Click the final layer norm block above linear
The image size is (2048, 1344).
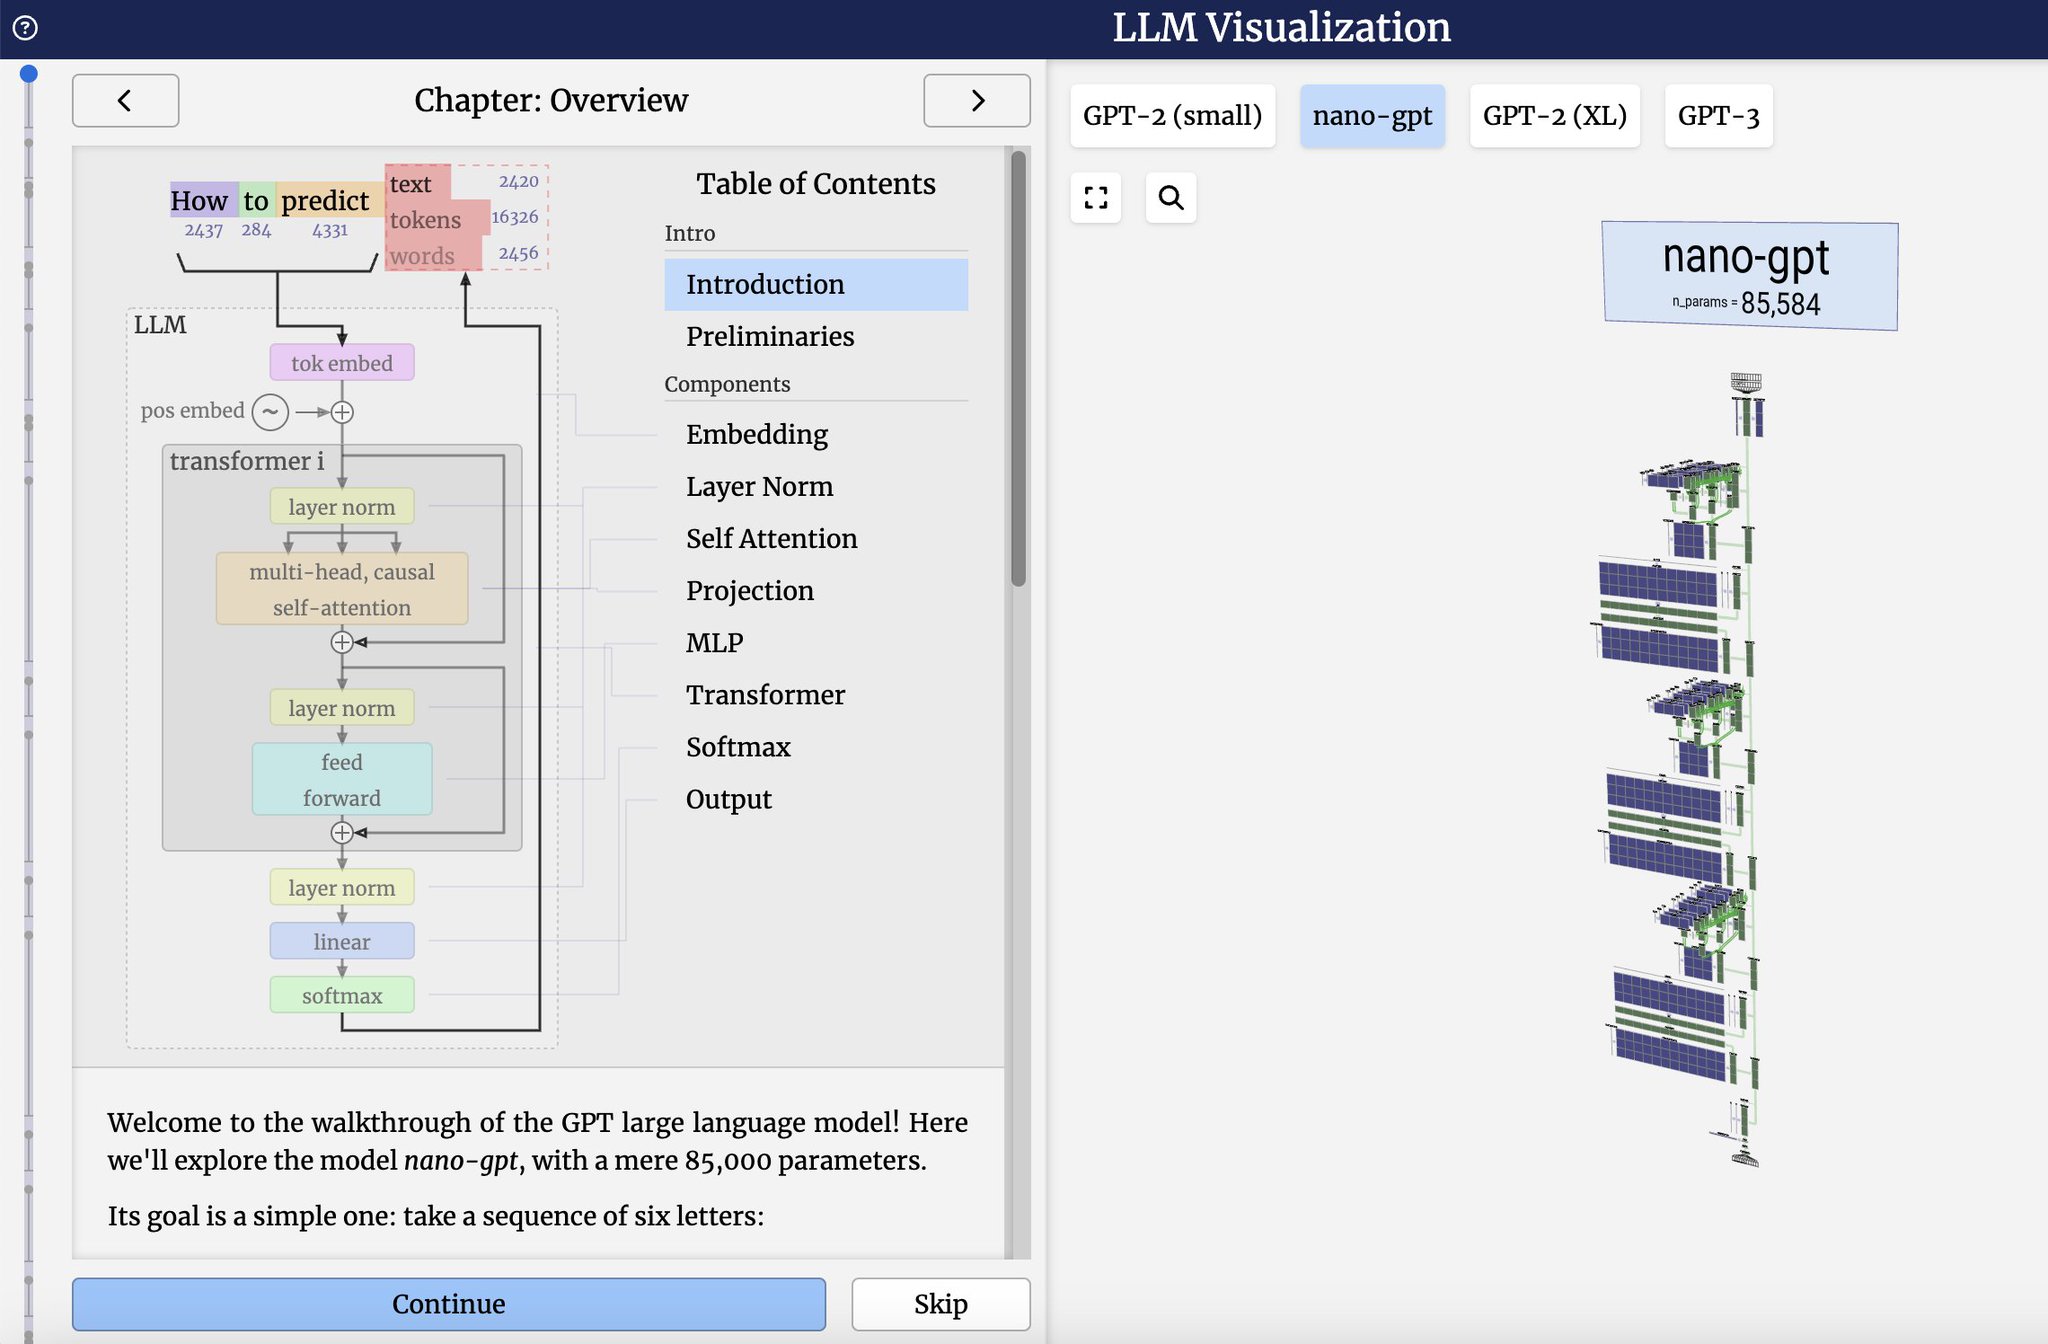pos(342,887)
